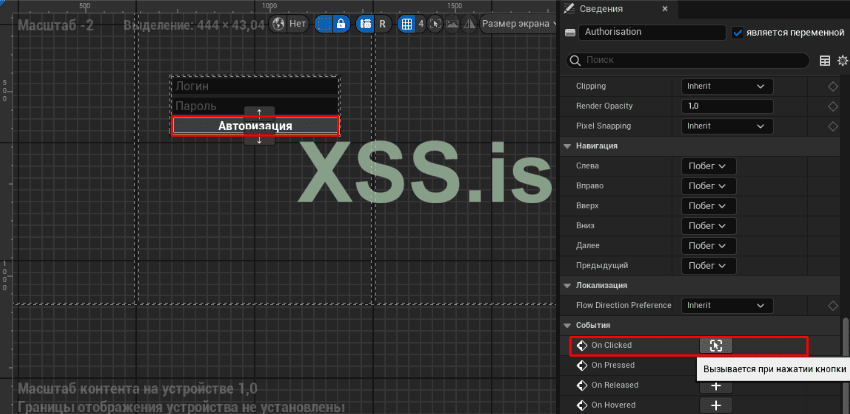Click the On Pressed event icon
850x414 pixels.
(x=582, y=365)
